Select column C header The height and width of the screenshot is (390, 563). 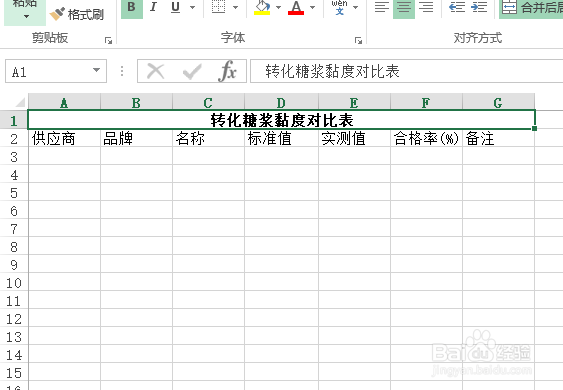pos(208,103)
